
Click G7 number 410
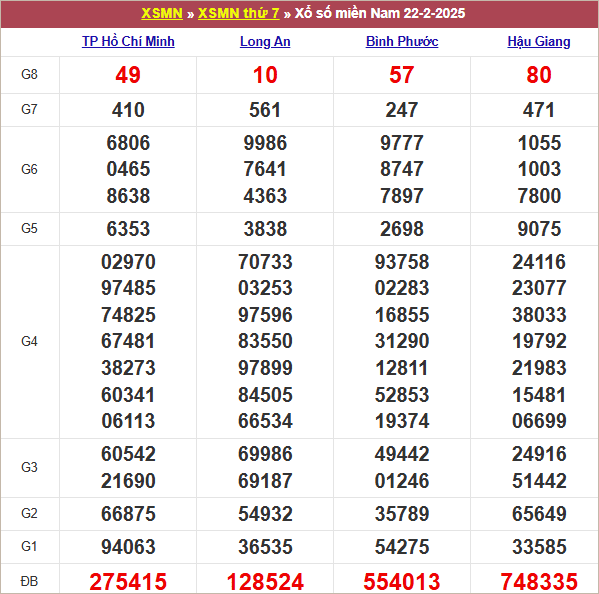click(128, 110)
